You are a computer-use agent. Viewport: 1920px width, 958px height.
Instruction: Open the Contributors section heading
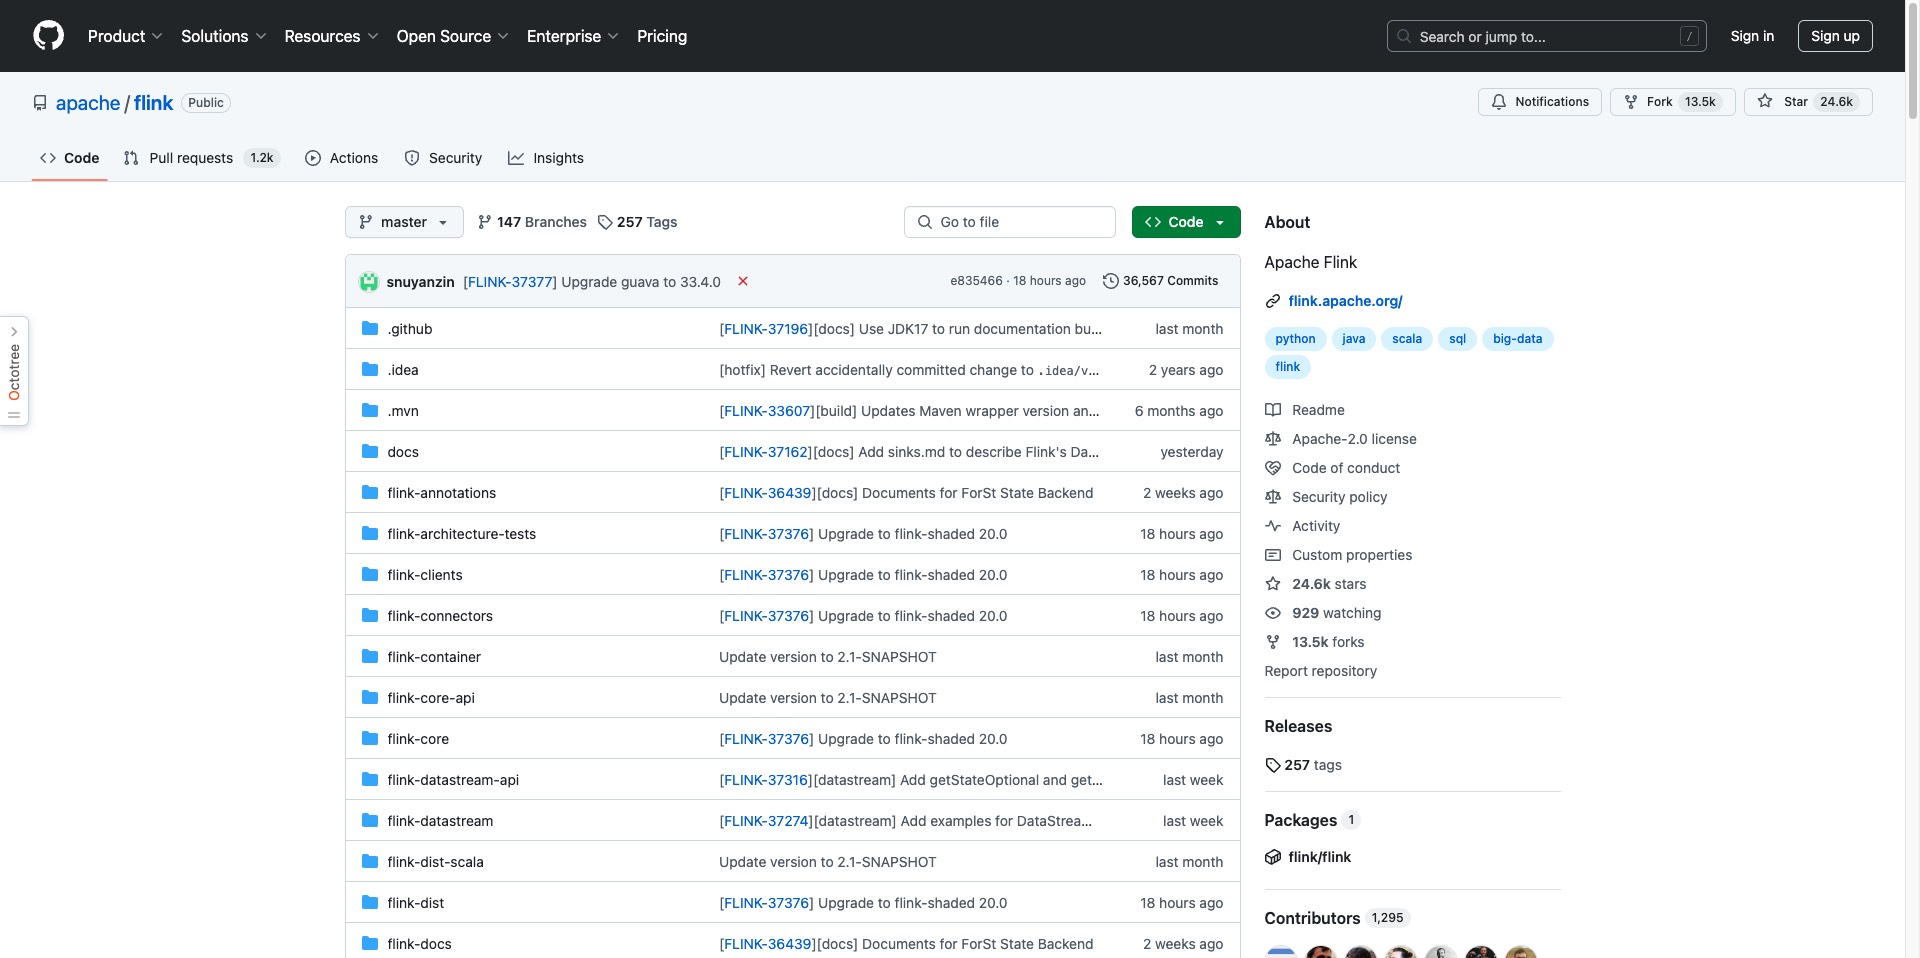tap(1312, 918)
